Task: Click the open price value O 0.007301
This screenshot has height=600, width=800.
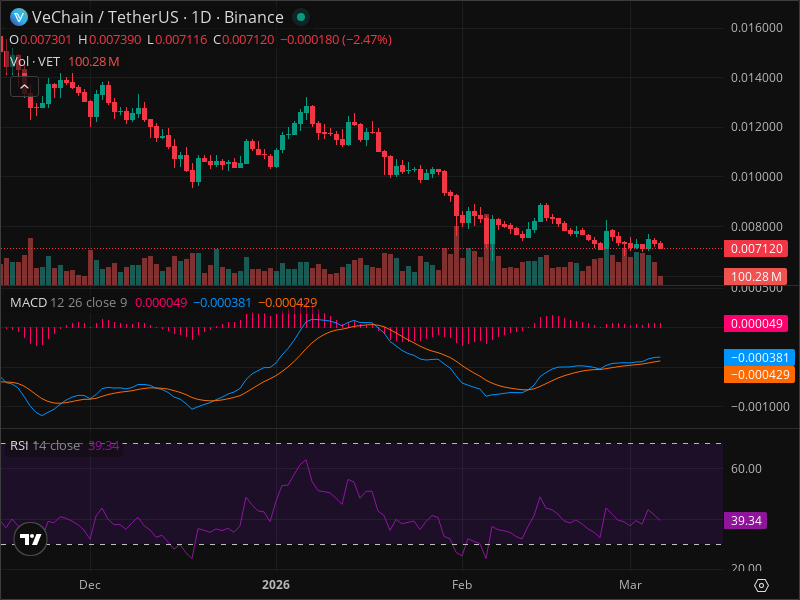Action: click(40, 40)
